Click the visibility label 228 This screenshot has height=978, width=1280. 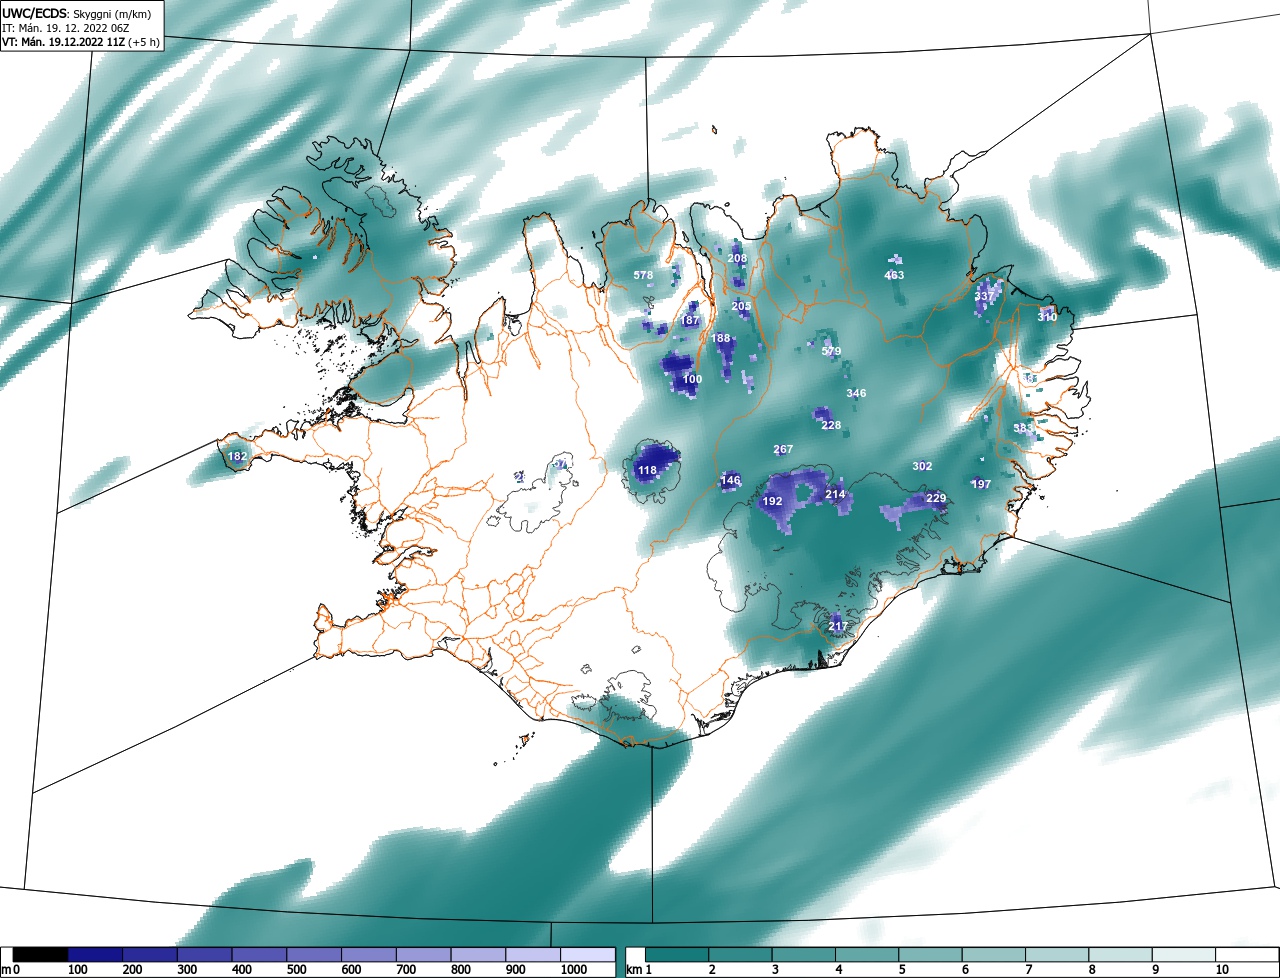831,425
